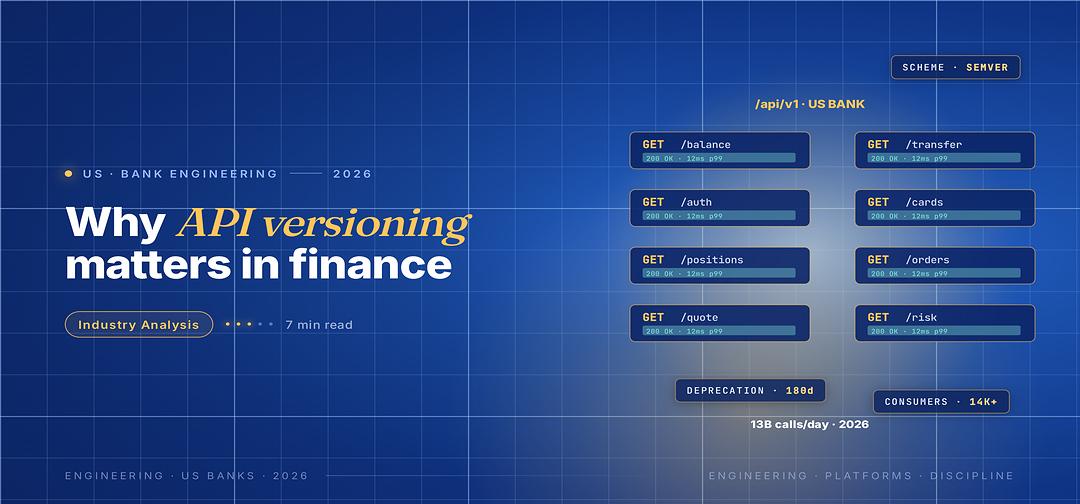Click the 200 OK status bar under /risk
This screenshot has height=504, width=1080.
tap(944, 331)
